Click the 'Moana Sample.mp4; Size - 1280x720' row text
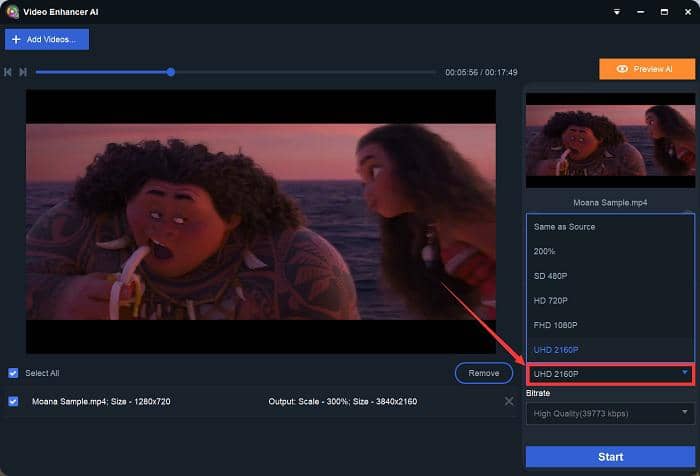The height and width of the screenshot is (476, 700). click(101, 401)
